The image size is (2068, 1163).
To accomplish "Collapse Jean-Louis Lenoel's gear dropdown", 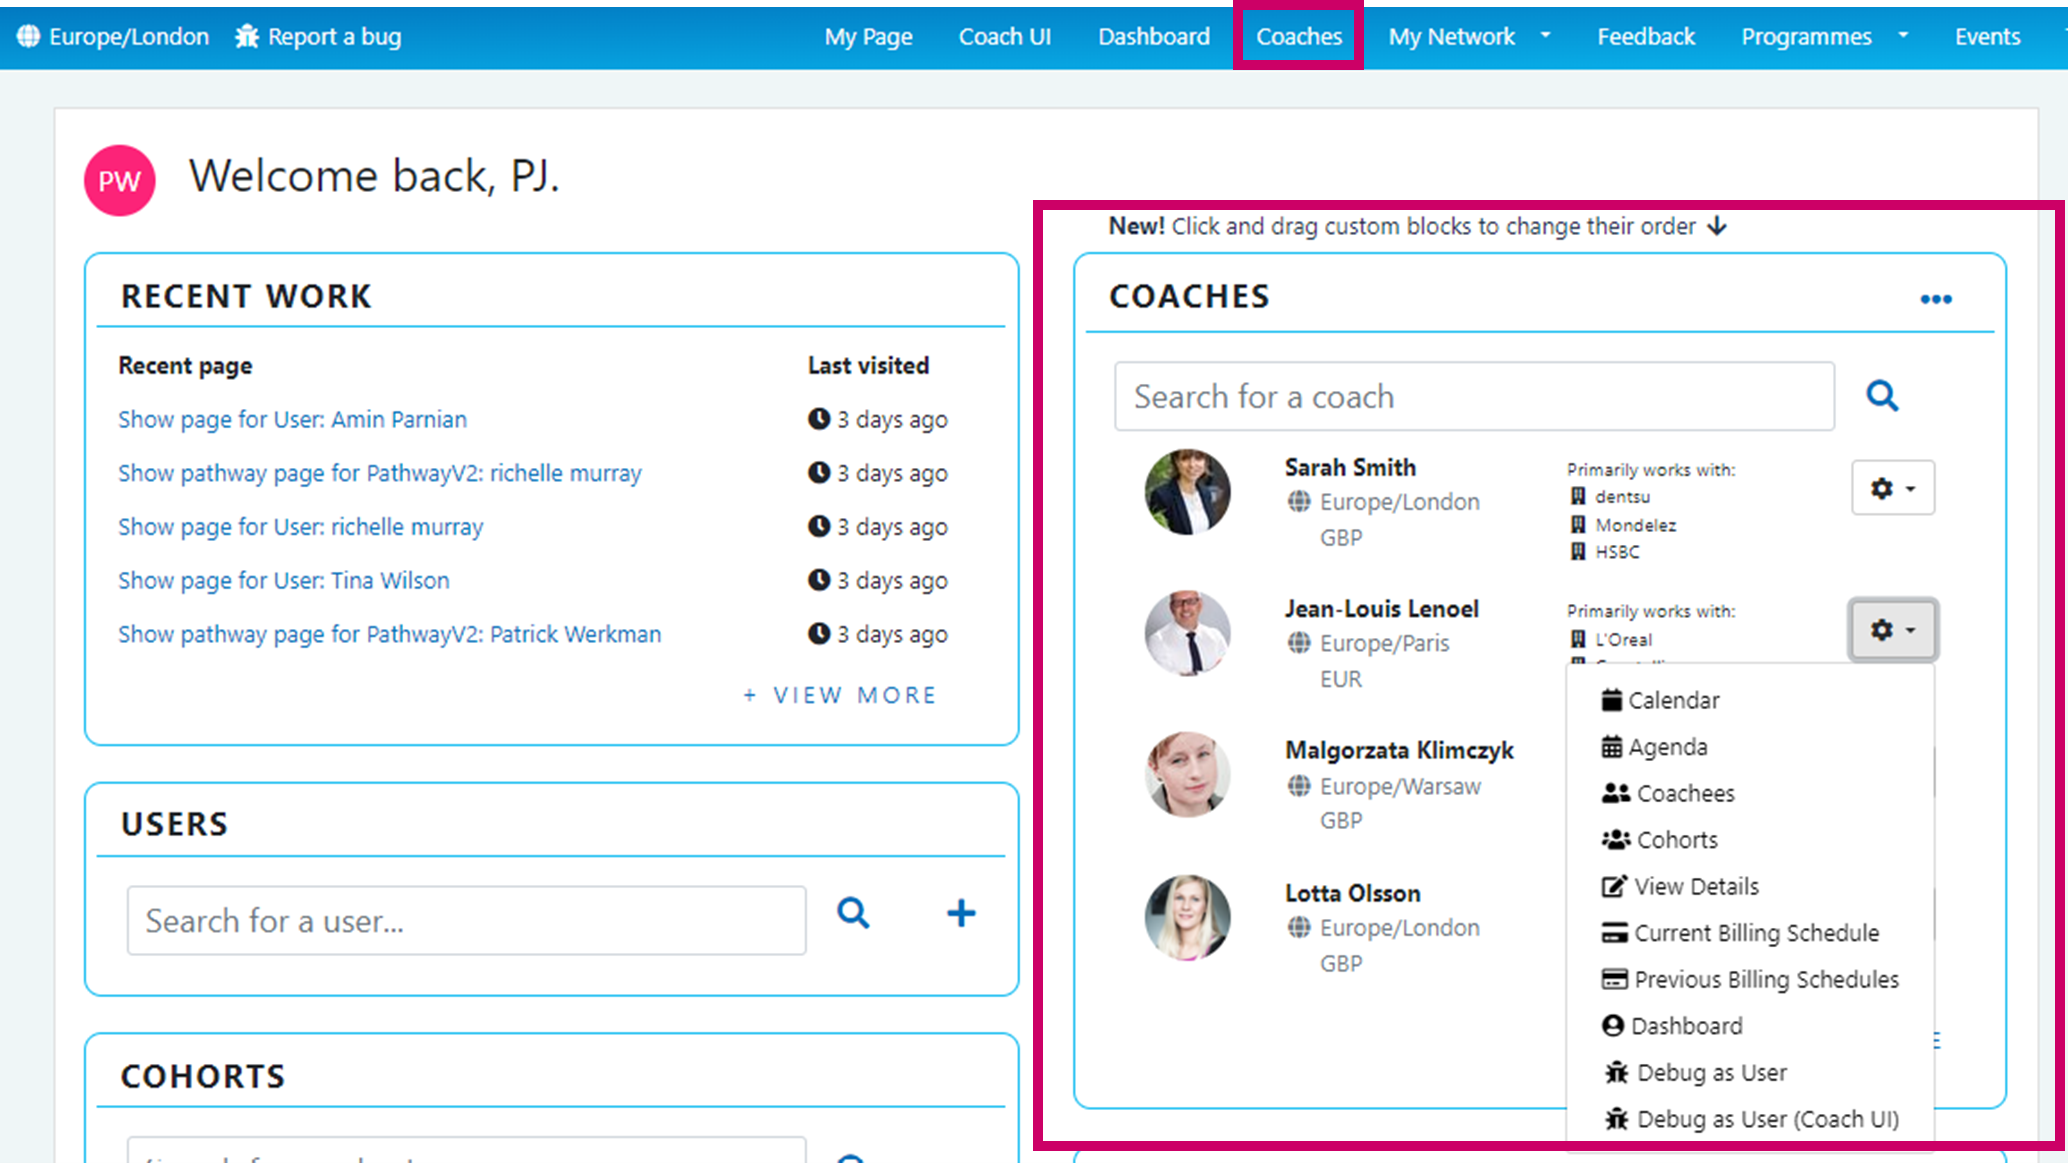I will (1892, 630).
